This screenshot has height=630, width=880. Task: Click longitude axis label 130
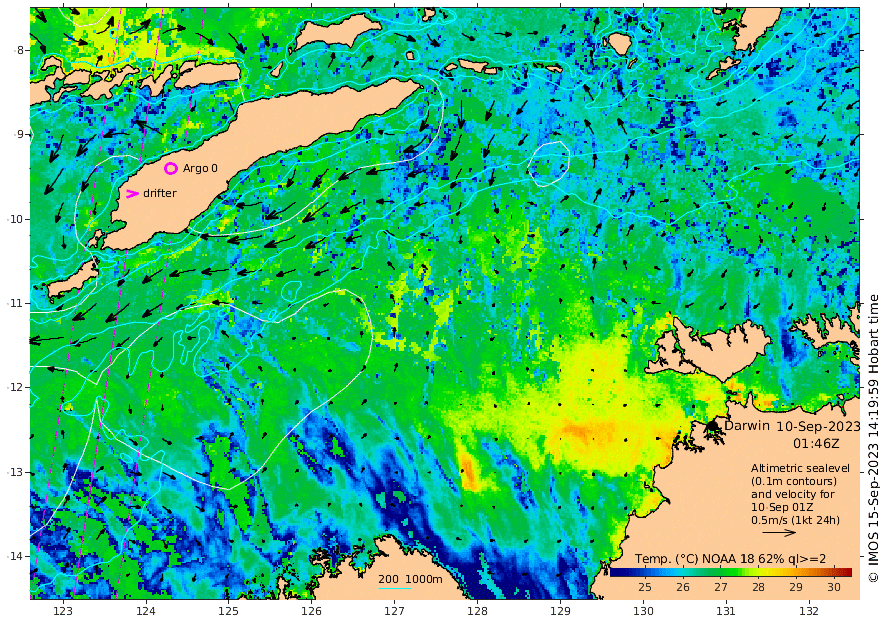click(643, 611)
